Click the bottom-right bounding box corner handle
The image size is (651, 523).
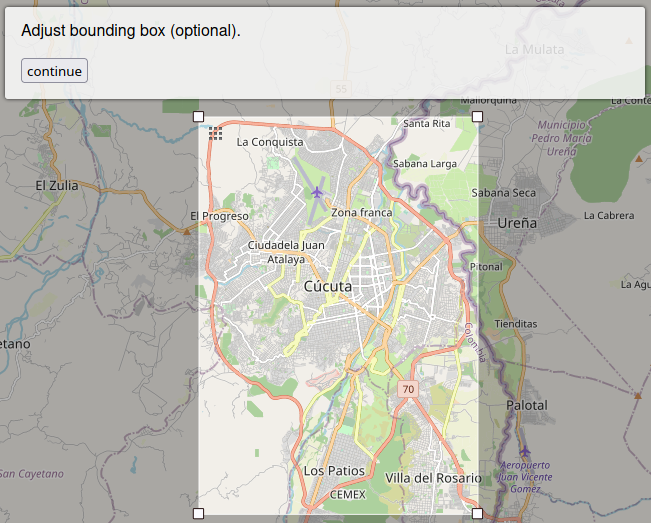click(x=477, y=513)
